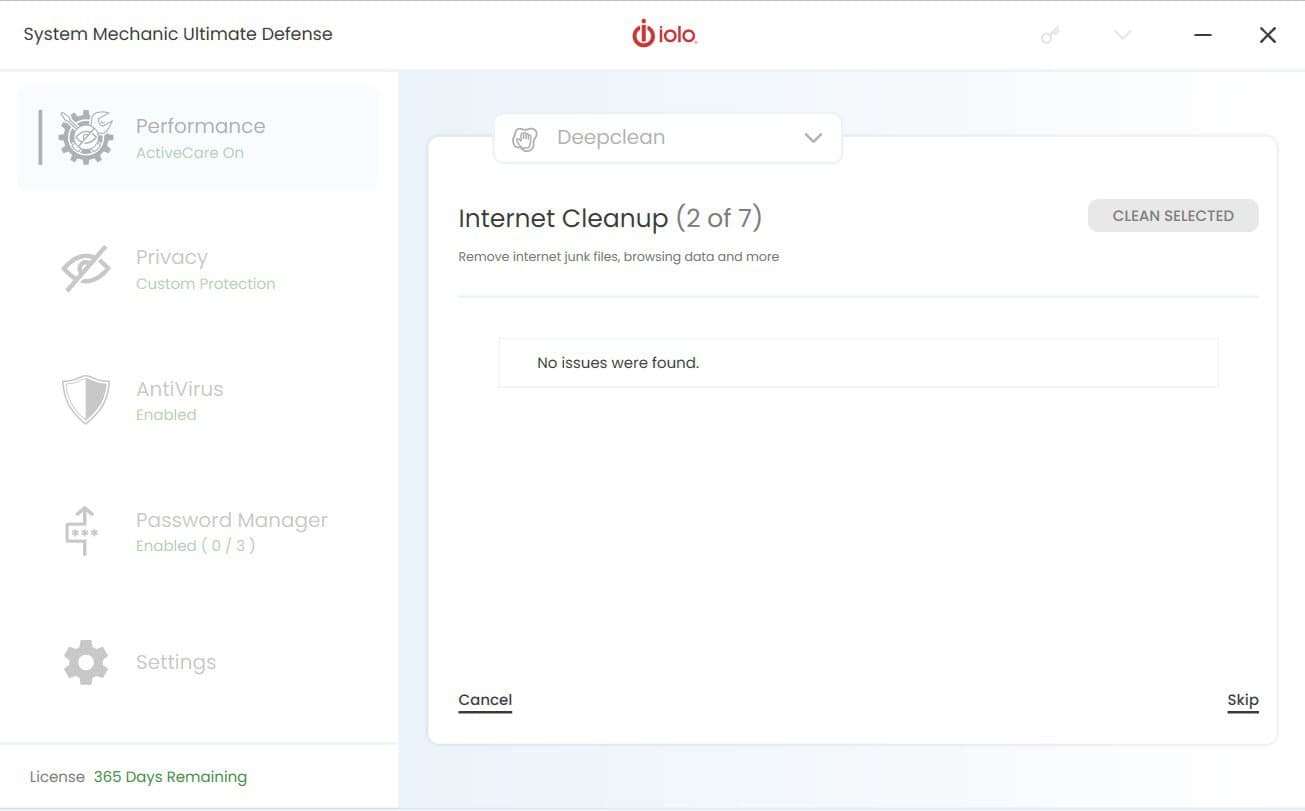
Task: Expand the Deepclean dropdown chevron
Action: [x=813, y=138]
